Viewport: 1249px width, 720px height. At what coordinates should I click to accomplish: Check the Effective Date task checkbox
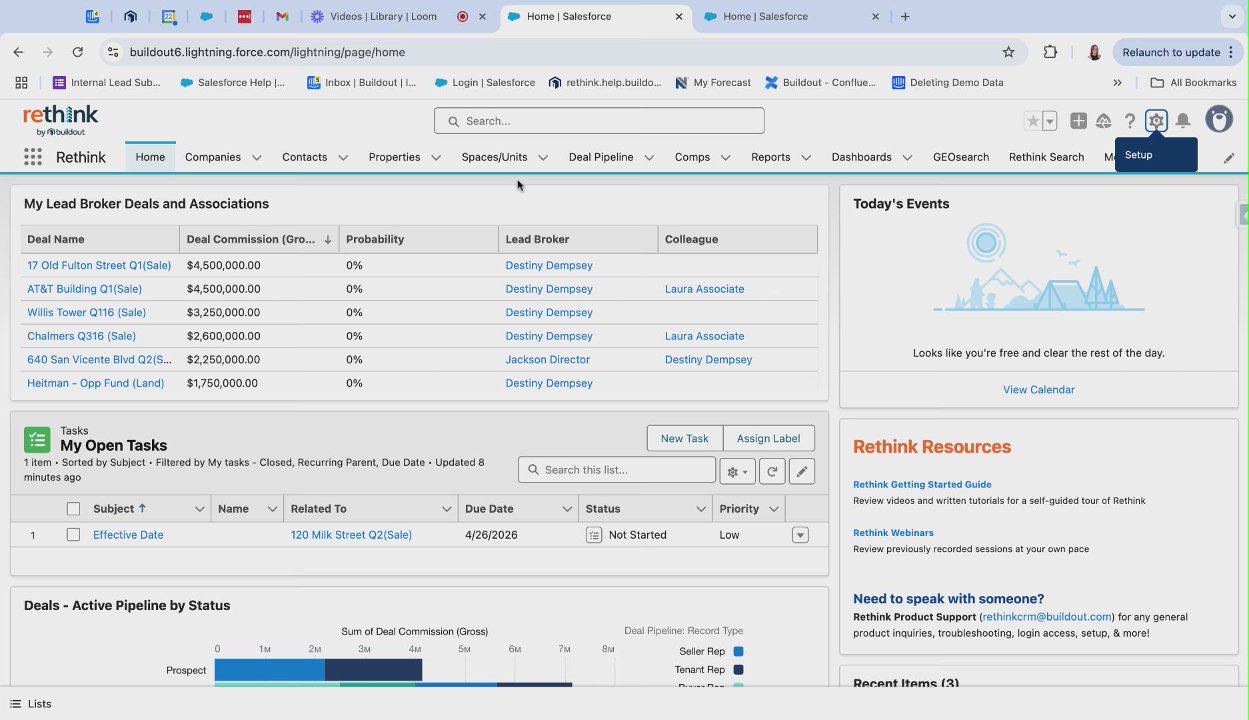click(x=73, y=535)
